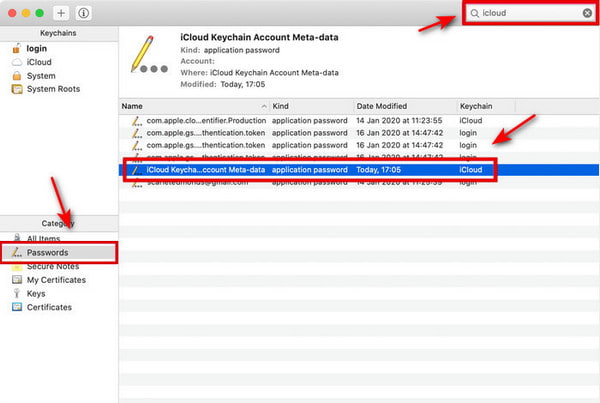Minimize the window with the yellow button
Viewport: 600px width, 403px height.
26,13
